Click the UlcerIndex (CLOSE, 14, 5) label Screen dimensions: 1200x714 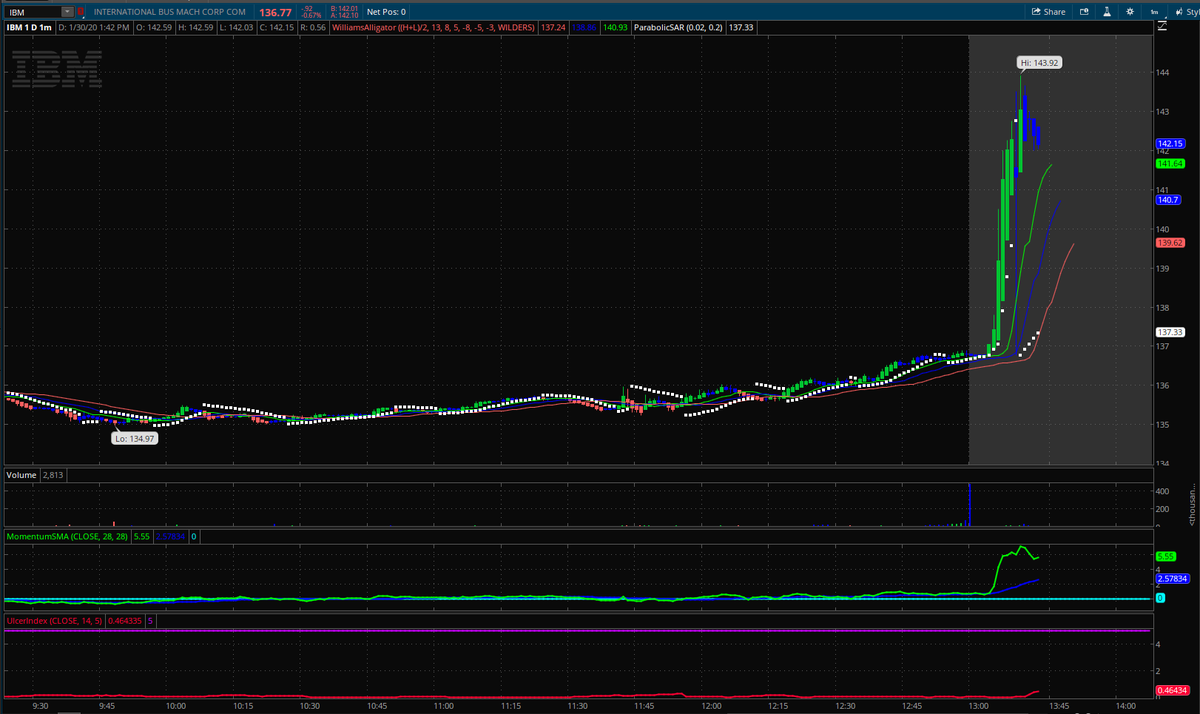54,621
